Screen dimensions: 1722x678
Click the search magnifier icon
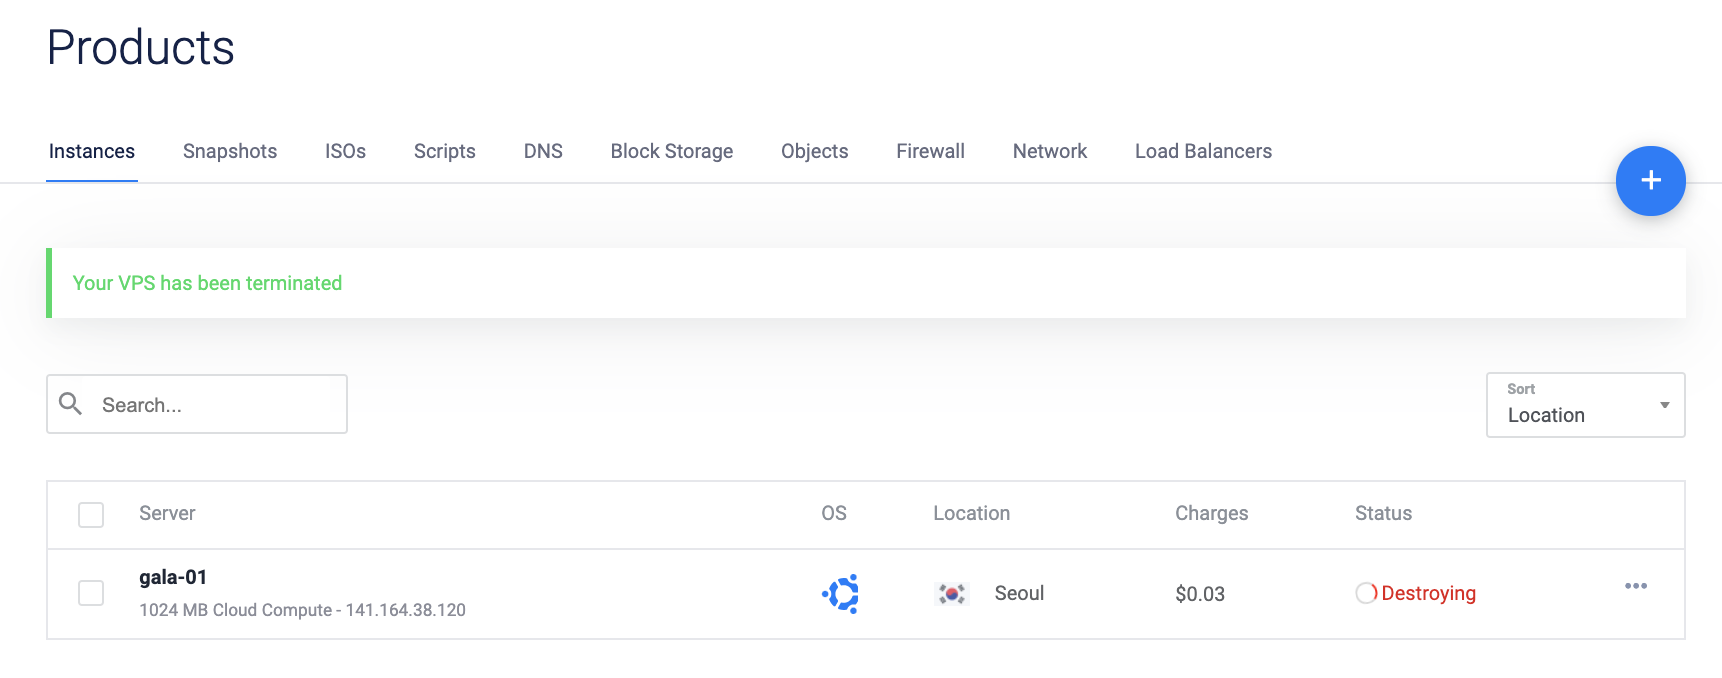pyautogui.click(x=70, y=404)
